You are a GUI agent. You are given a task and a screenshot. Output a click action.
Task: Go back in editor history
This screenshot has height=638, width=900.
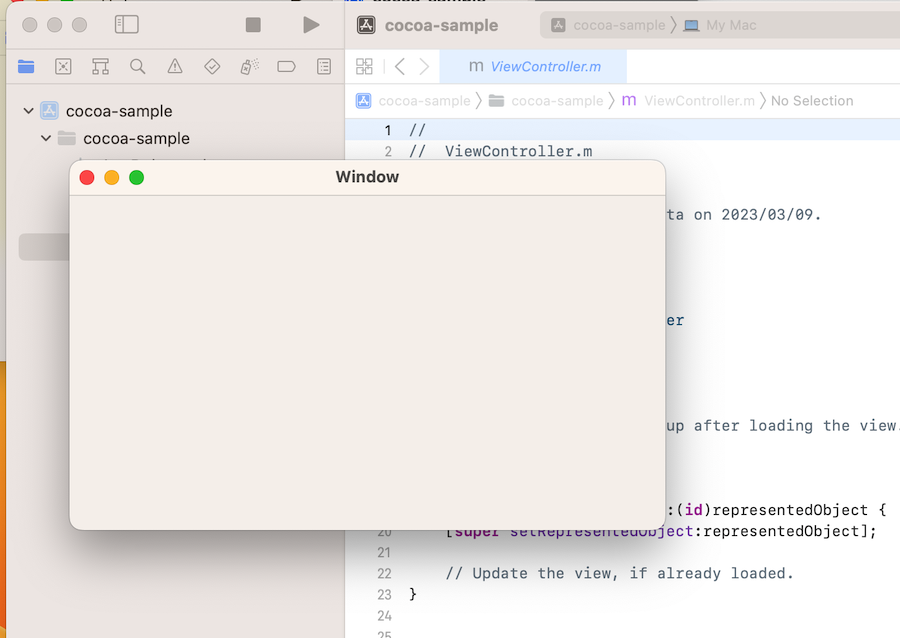click(x=400, y=66)
